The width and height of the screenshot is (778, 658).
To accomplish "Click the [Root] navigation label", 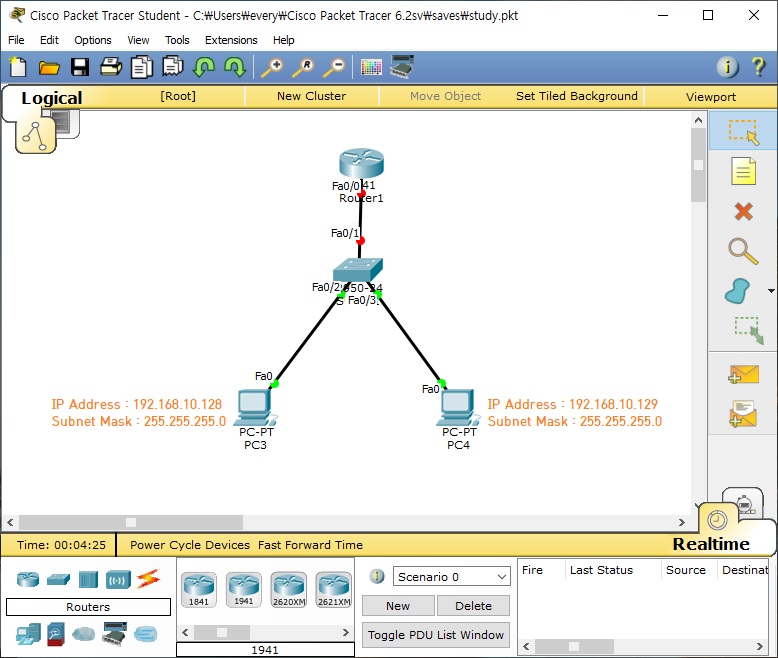I will 178,96.
